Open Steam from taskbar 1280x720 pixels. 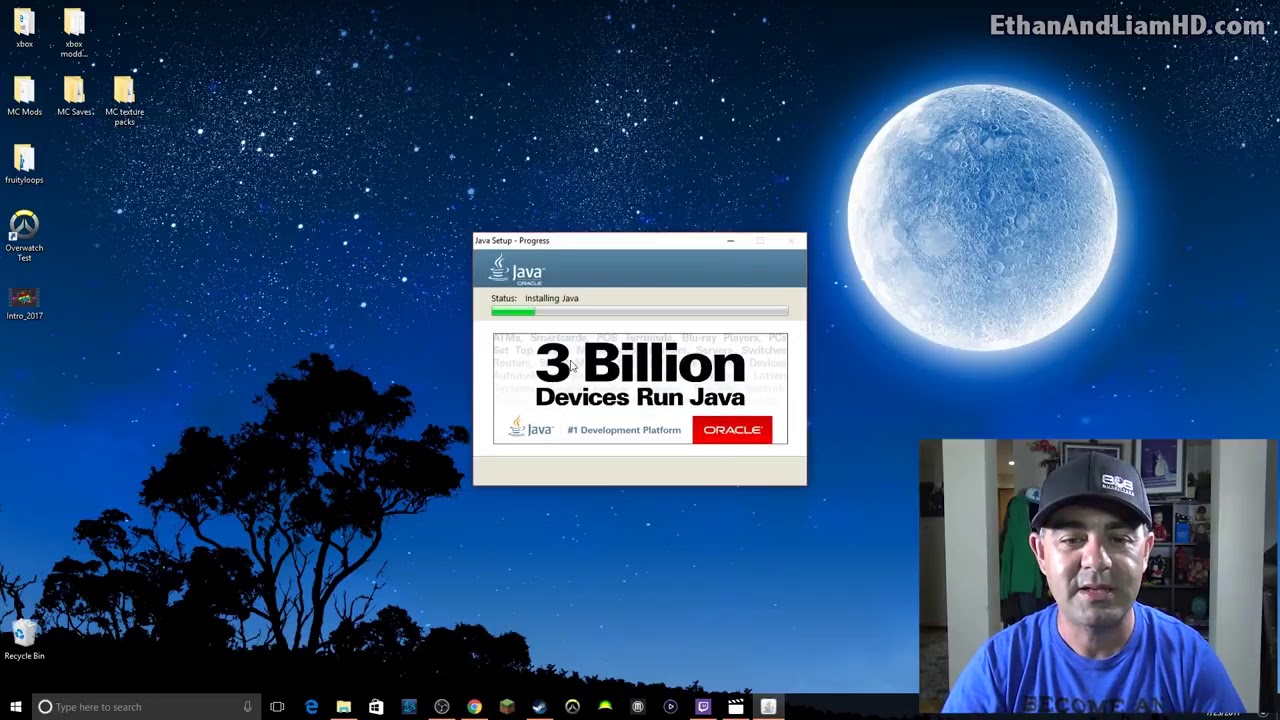point(539,707)
